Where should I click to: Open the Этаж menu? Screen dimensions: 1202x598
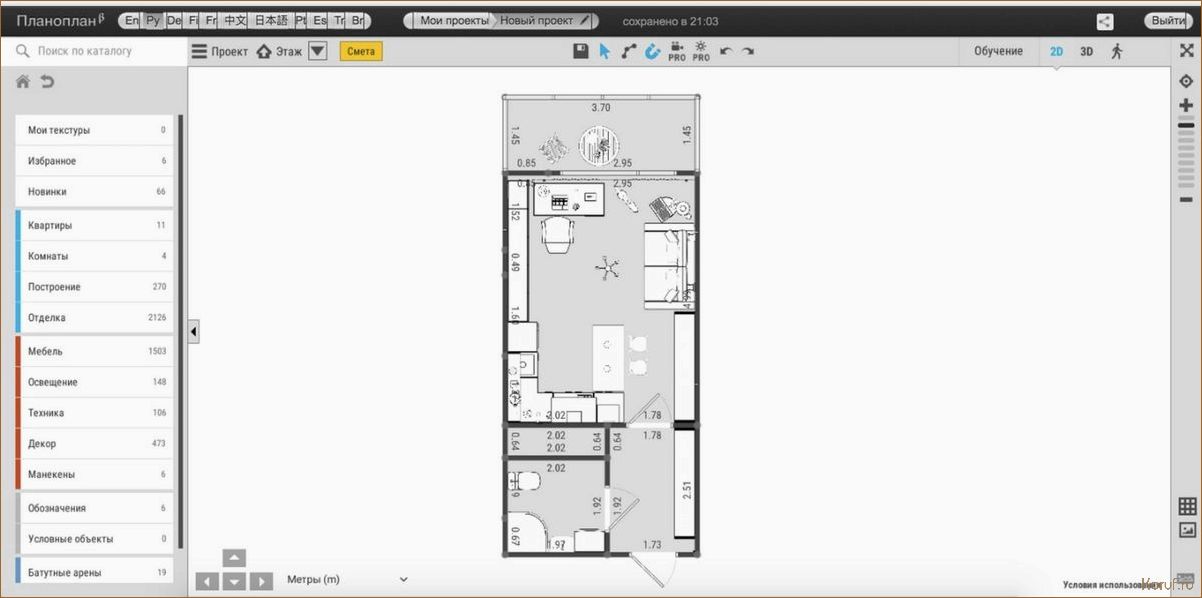pos(279,51)
